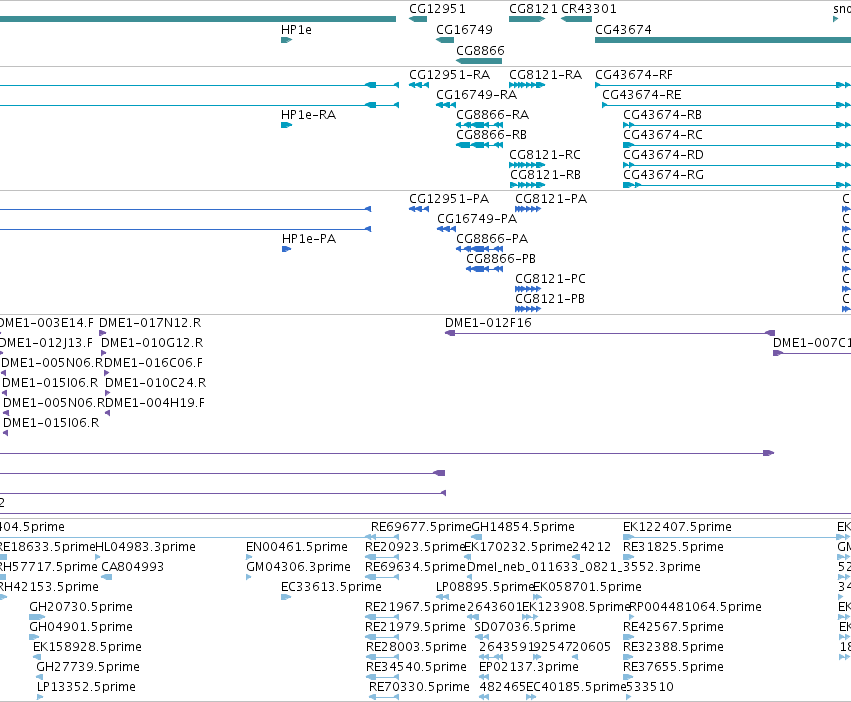Select the RE21979.5prime EST
851x702 pixels.
[382, 637]
